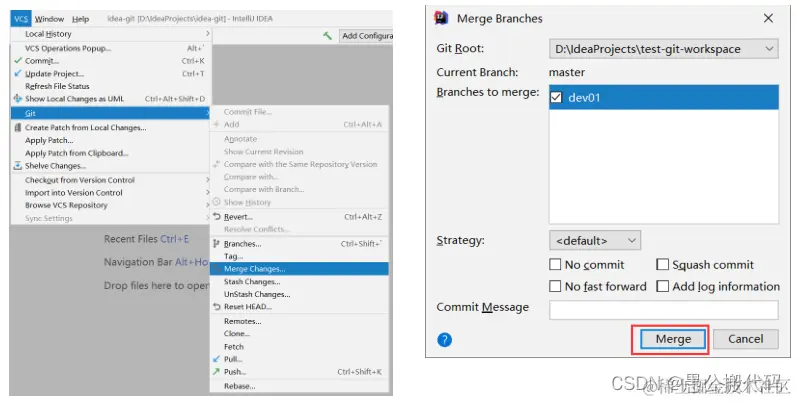Click IntelliJ logo in Merge Branches dialog
This screenshot has width=797, height=402.
tap(441, 18)
